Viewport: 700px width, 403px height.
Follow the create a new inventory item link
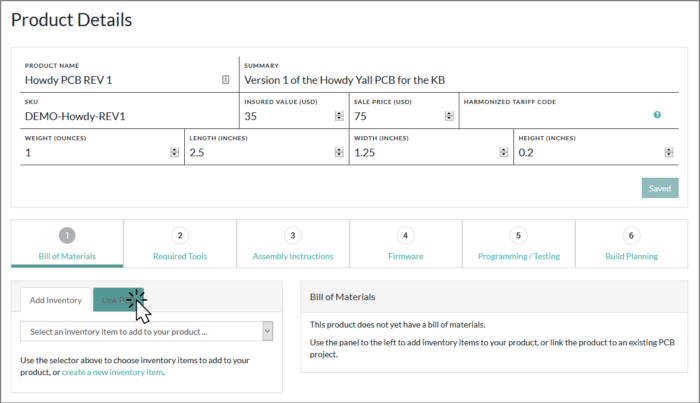point(112,372)
